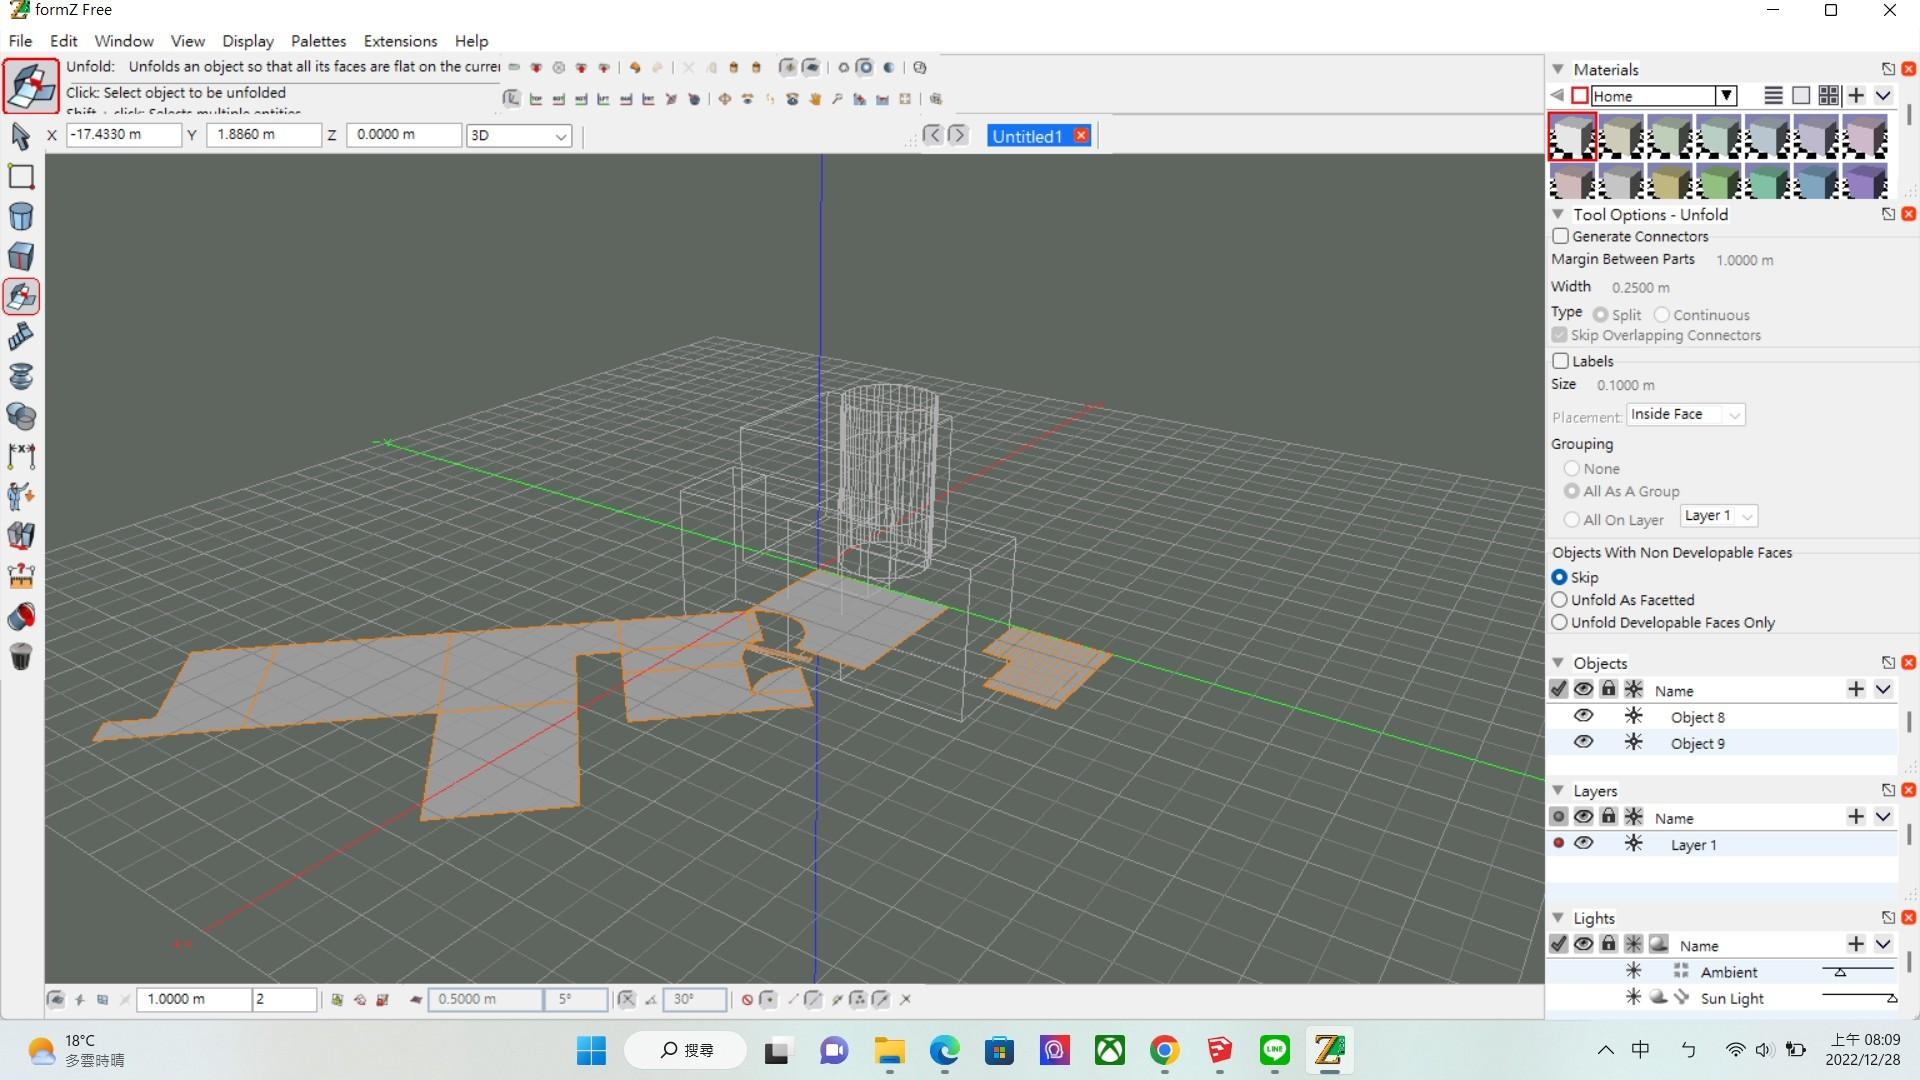Click the grid size 1.0000 m field

pos(193,999)
